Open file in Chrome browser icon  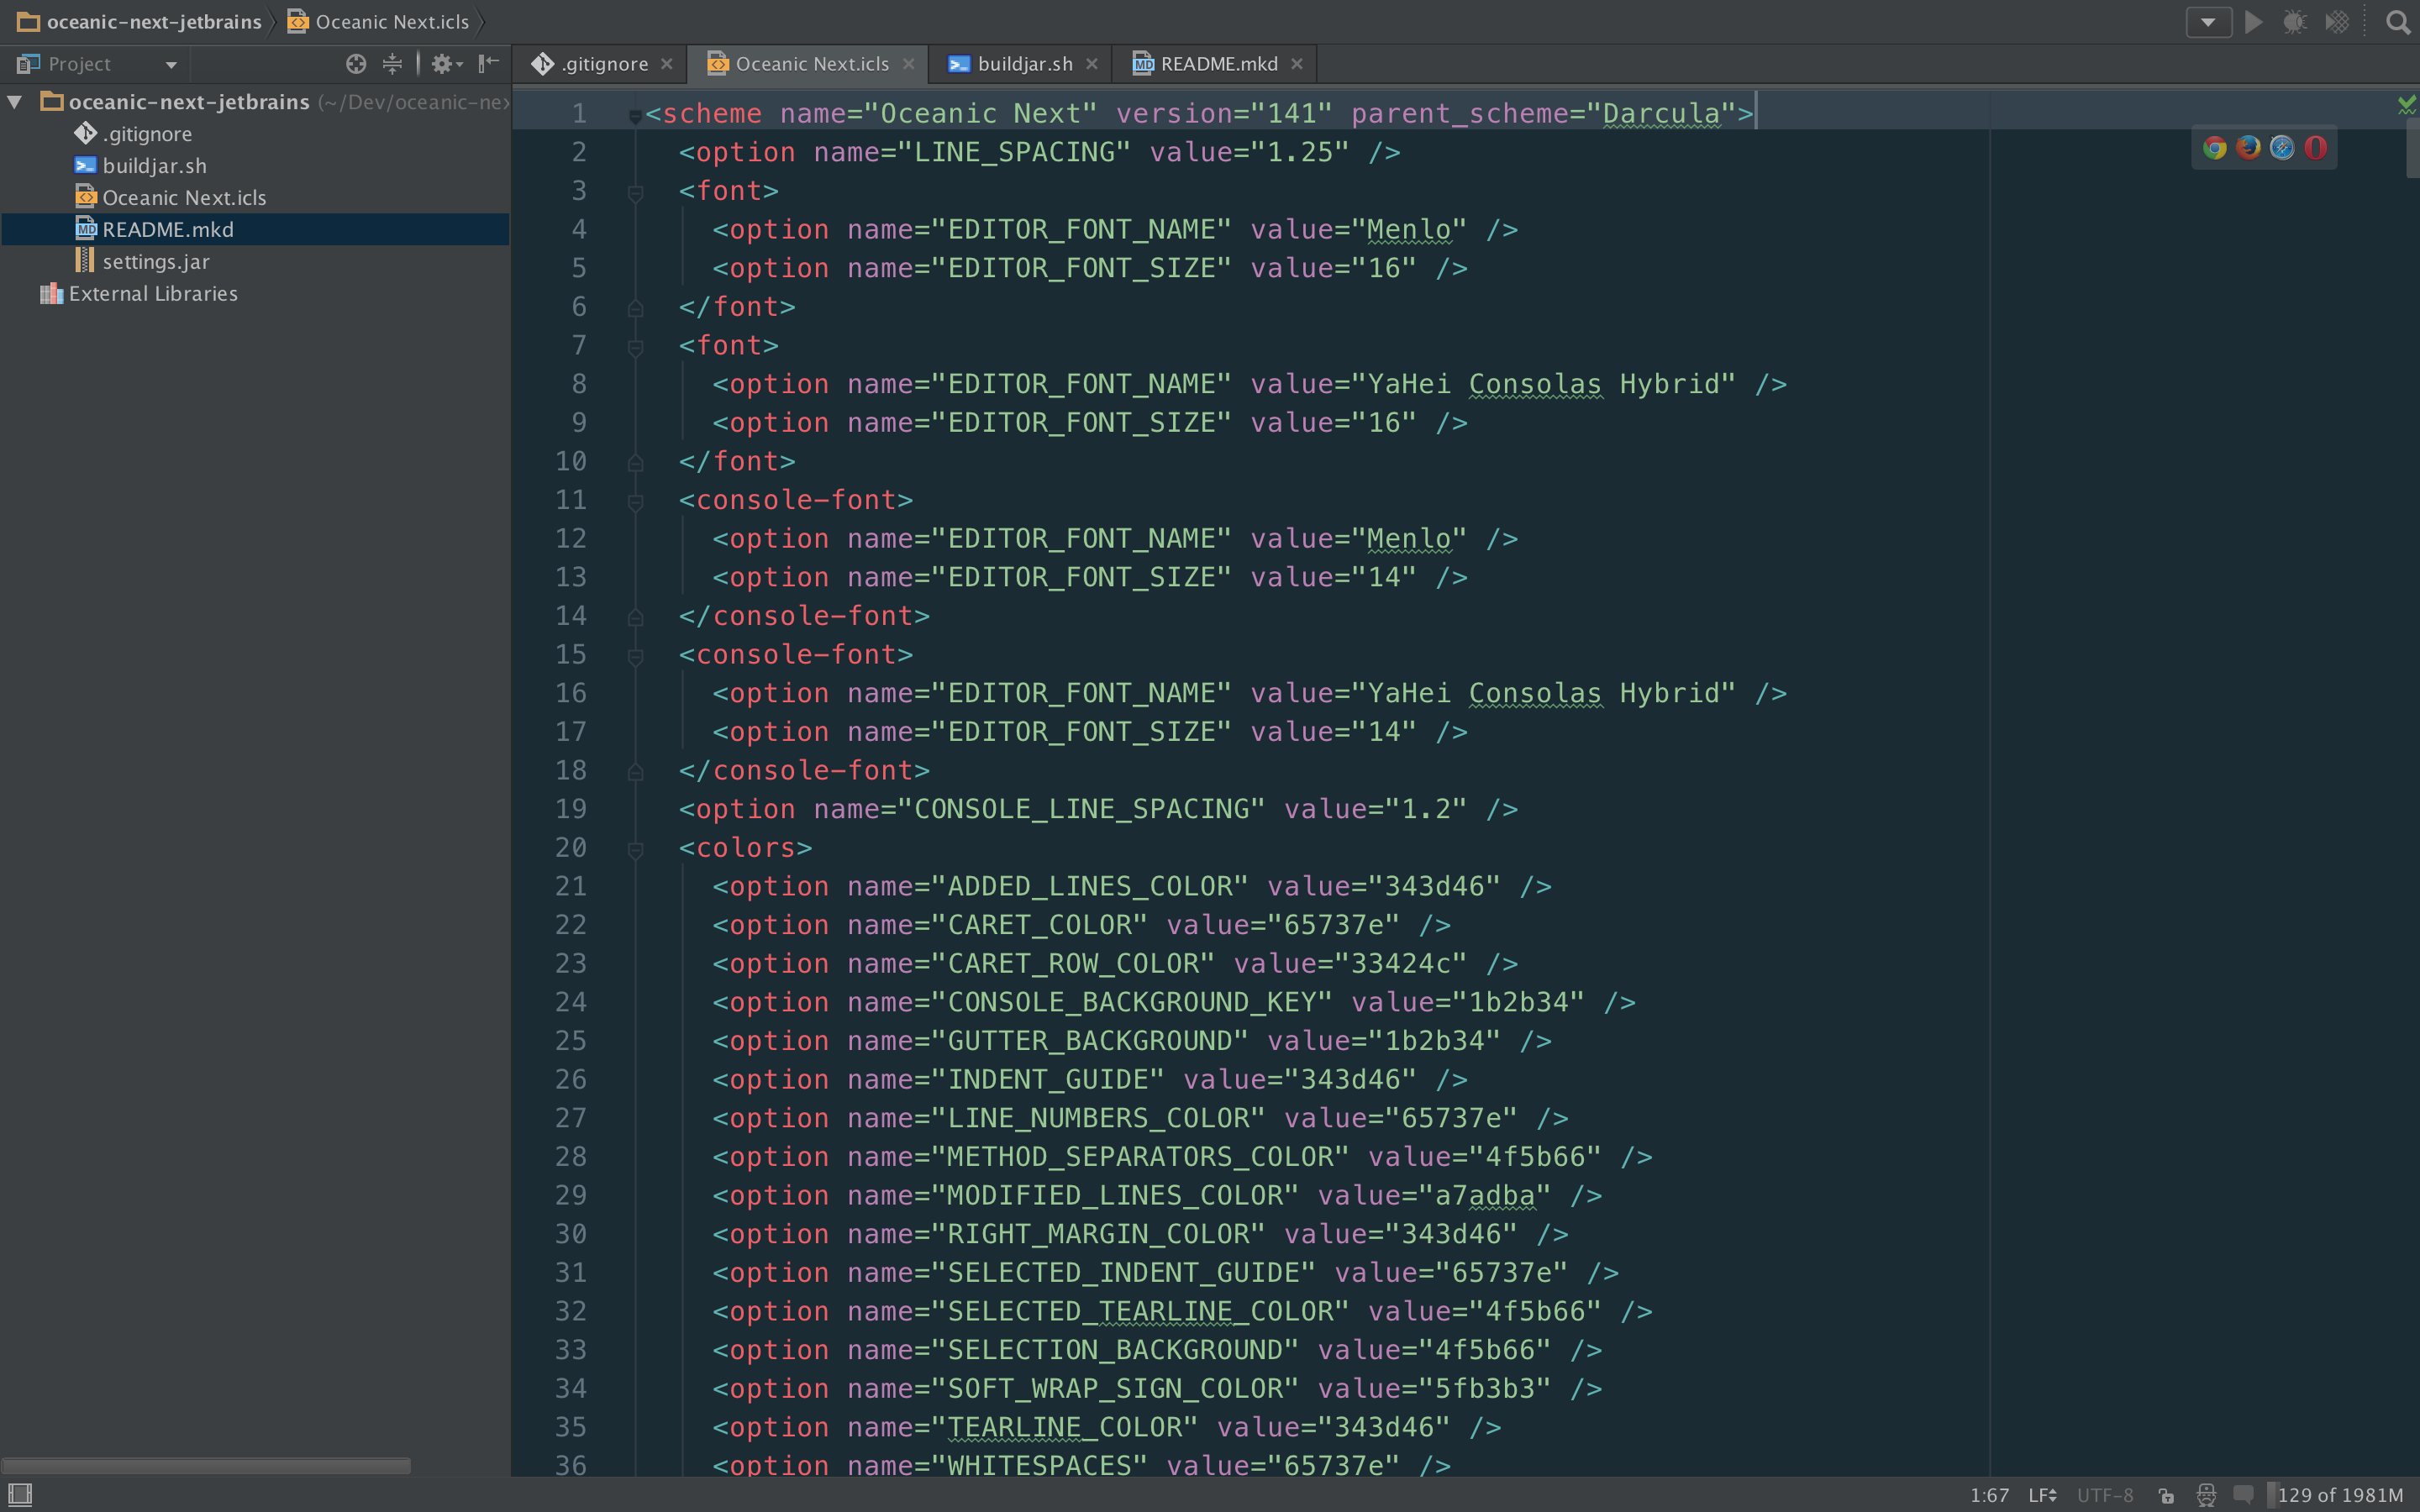point(2214,148)
